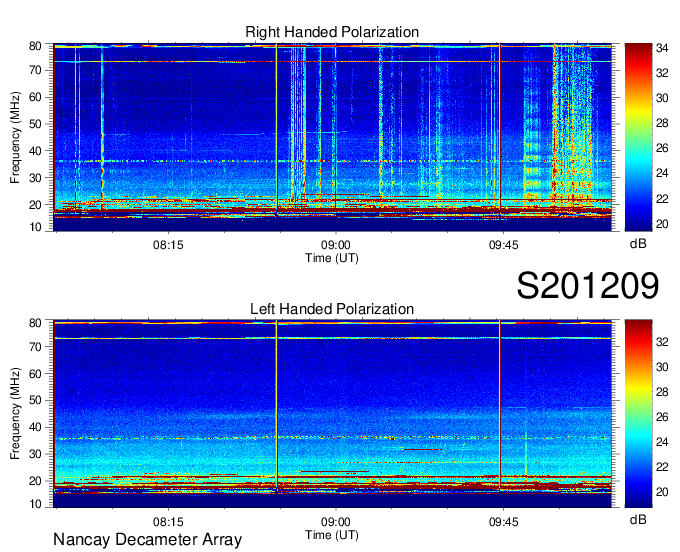This screenshot has width=680, height=552.
Task: Click the Left Handed panel color bar
Action: tap(638, 414)
